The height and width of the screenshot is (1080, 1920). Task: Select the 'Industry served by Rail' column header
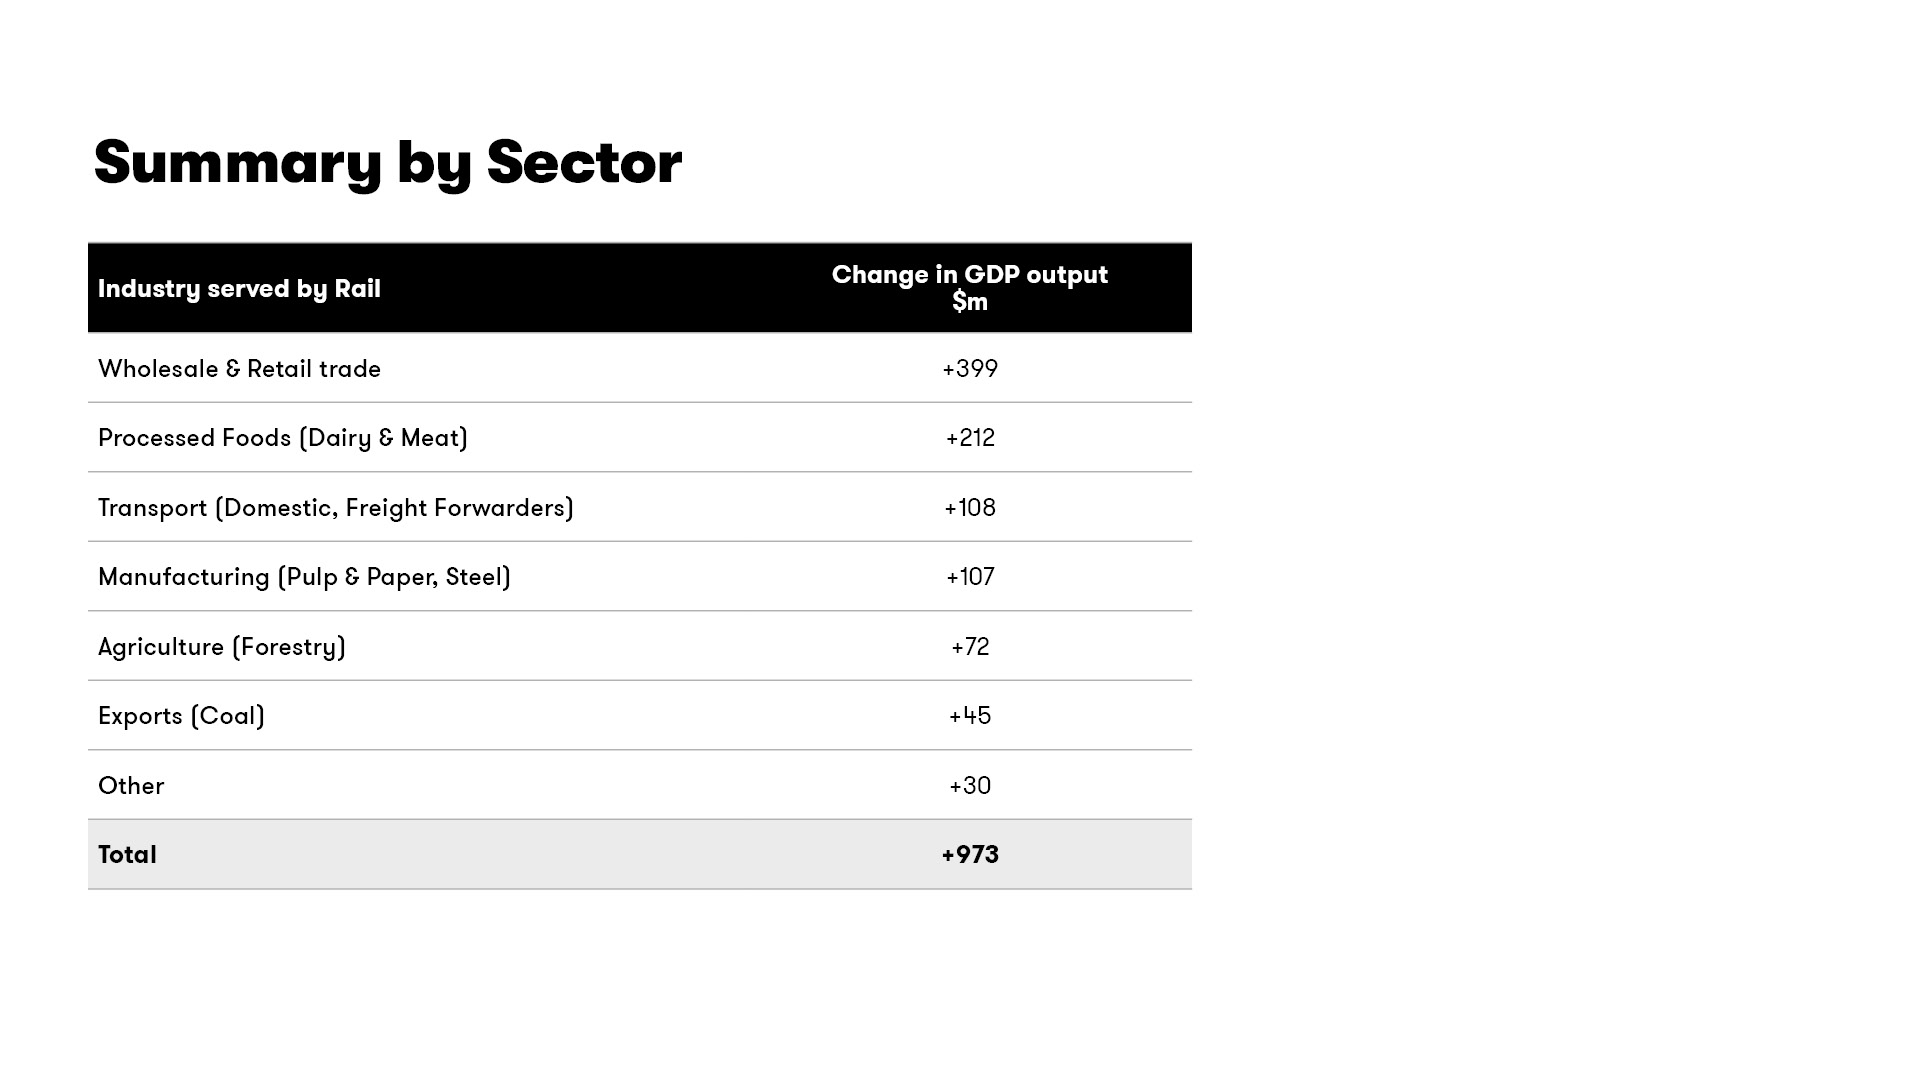coord(239,289)
